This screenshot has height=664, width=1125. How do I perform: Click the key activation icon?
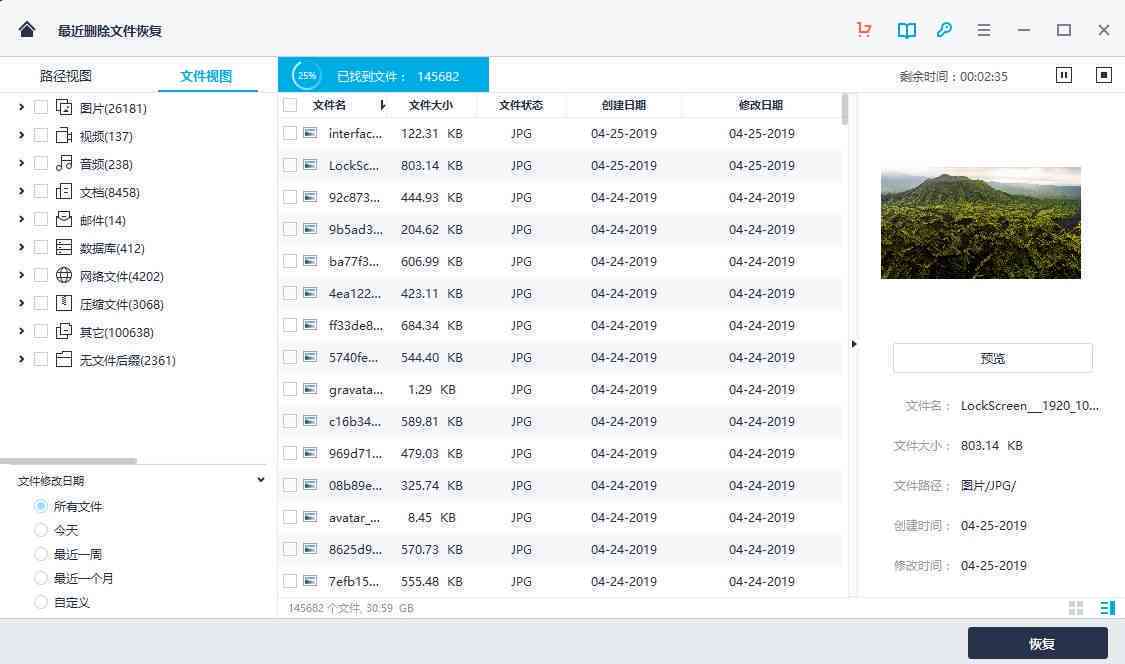(944, 29)
